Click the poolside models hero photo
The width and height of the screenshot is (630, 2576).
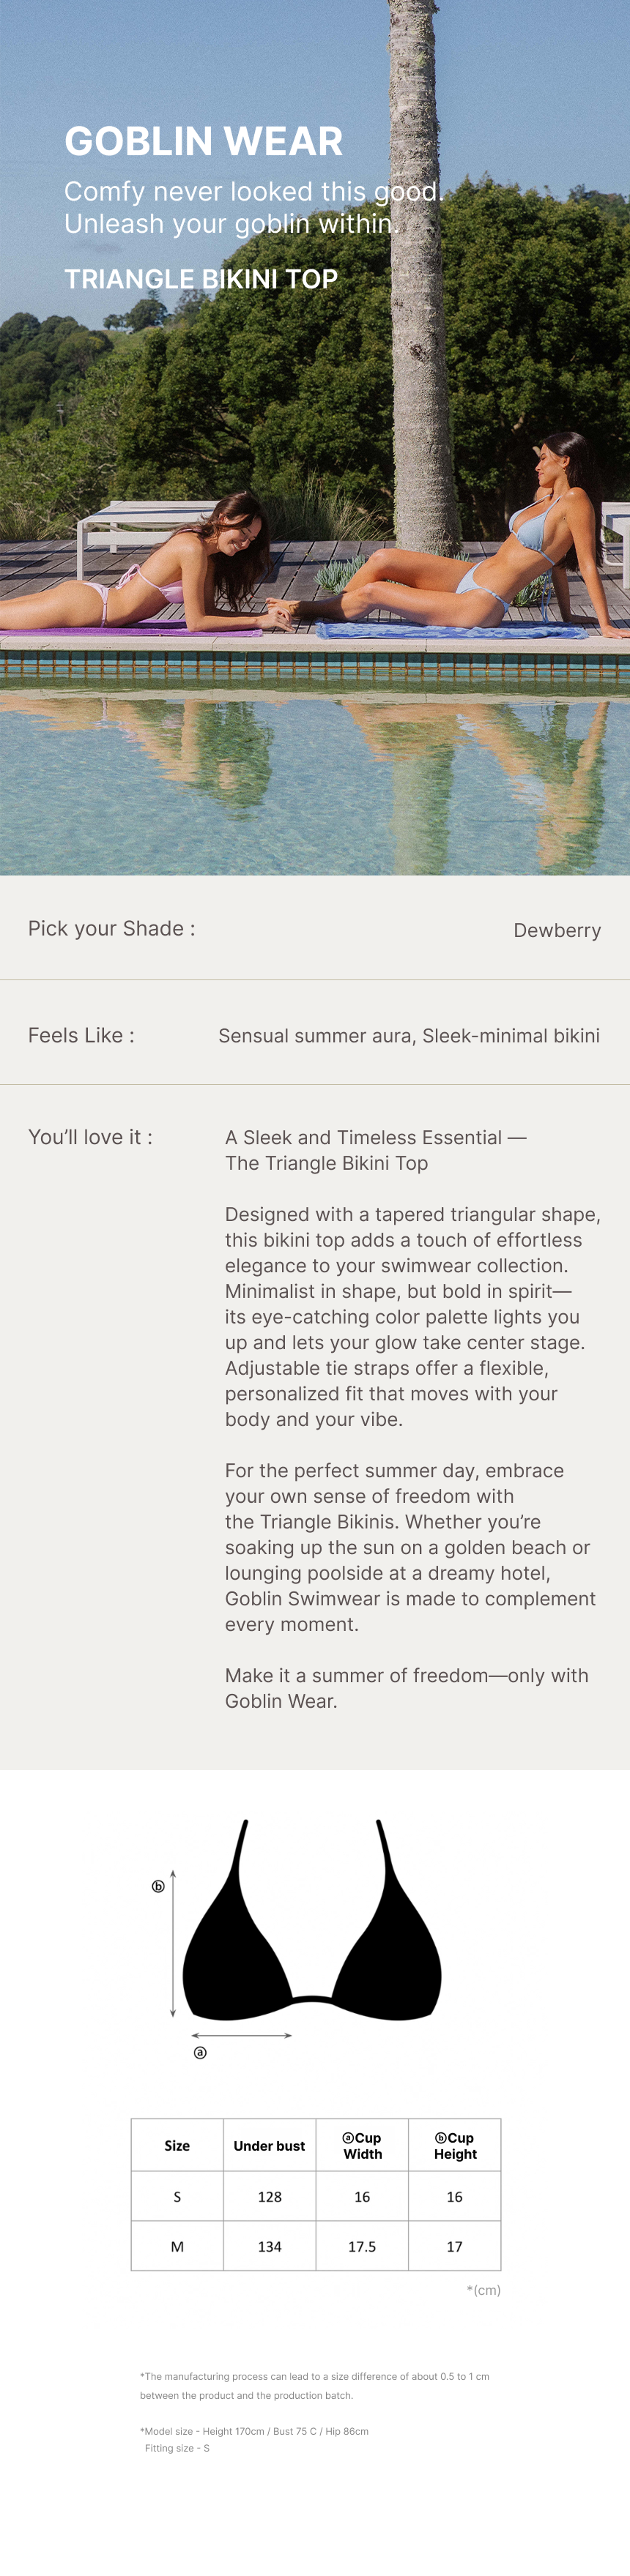tap(315, 600)
